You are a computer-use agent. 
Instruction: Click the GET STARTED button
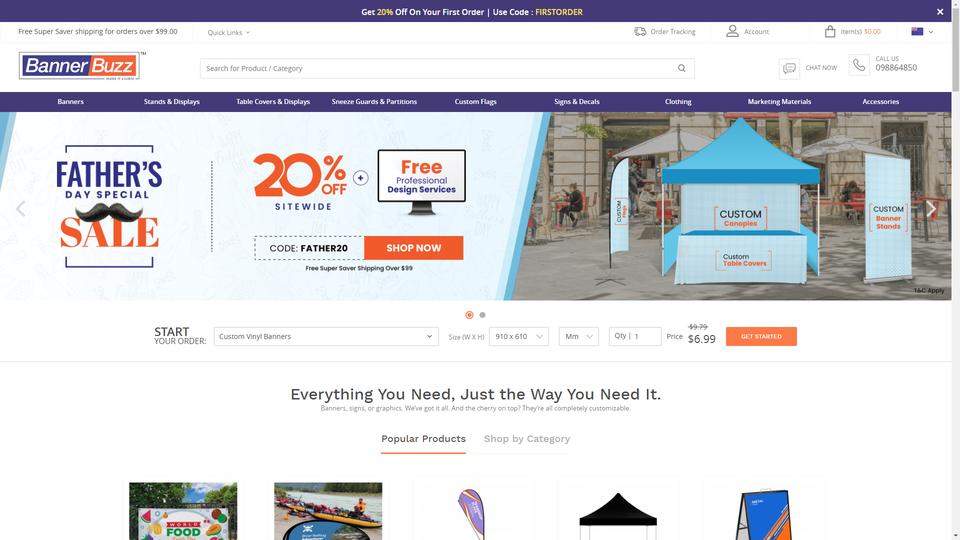point(761,336)
